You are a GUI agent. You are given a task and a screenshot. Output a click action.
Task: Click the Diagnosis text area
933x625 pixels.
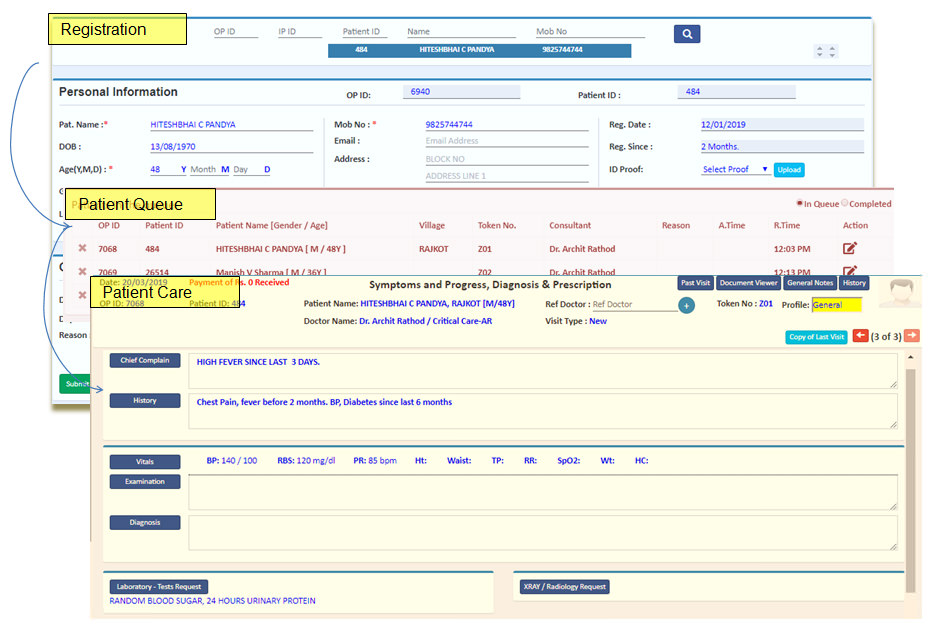(x=543, y=532)
